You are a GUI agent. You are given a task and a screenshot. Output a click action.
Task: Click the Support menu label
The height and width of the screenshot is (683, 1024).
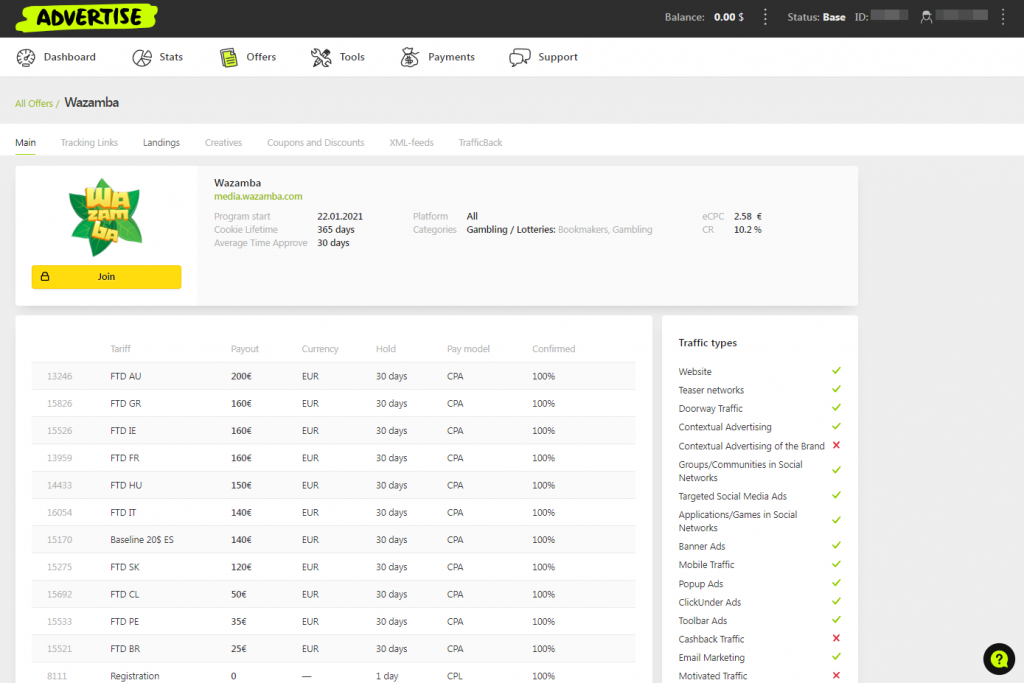[558, 57]
